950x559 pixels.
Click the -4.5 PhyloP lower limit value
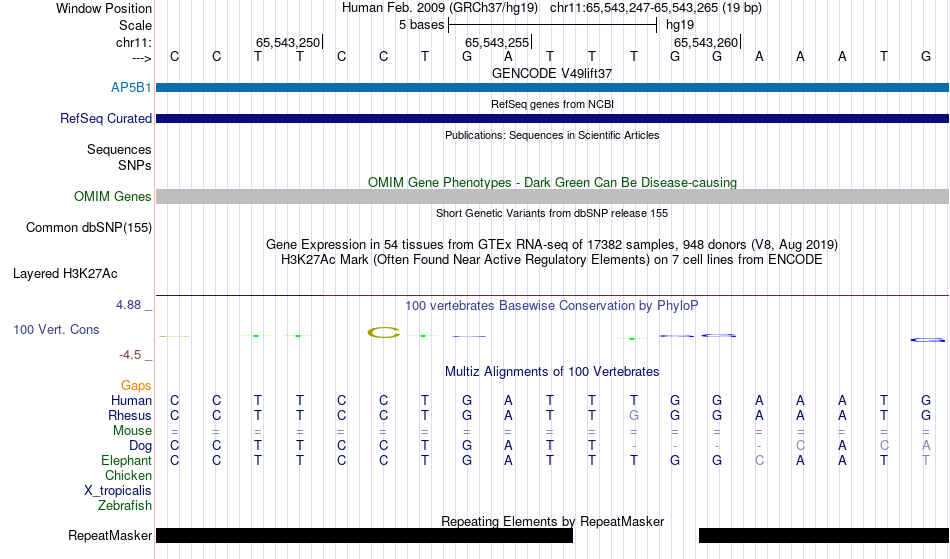click(130, 355)
